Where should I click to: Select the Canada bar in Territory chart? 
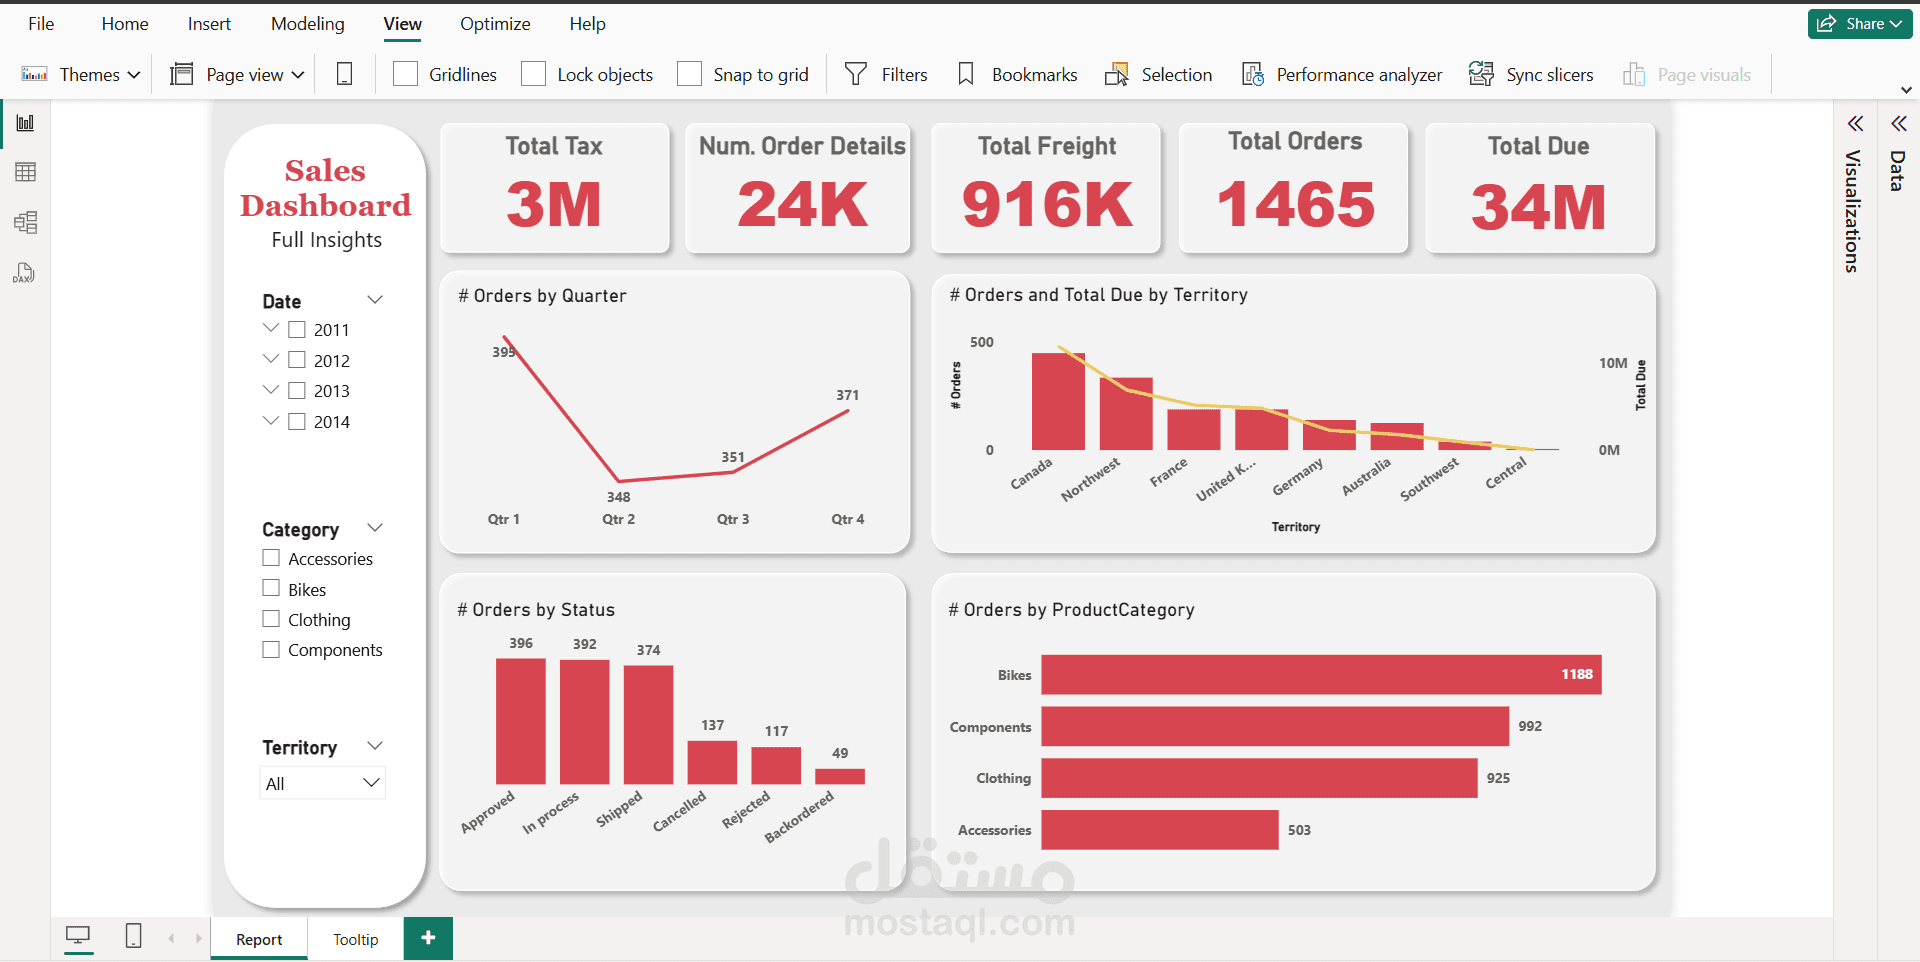tap(1058, 401)
